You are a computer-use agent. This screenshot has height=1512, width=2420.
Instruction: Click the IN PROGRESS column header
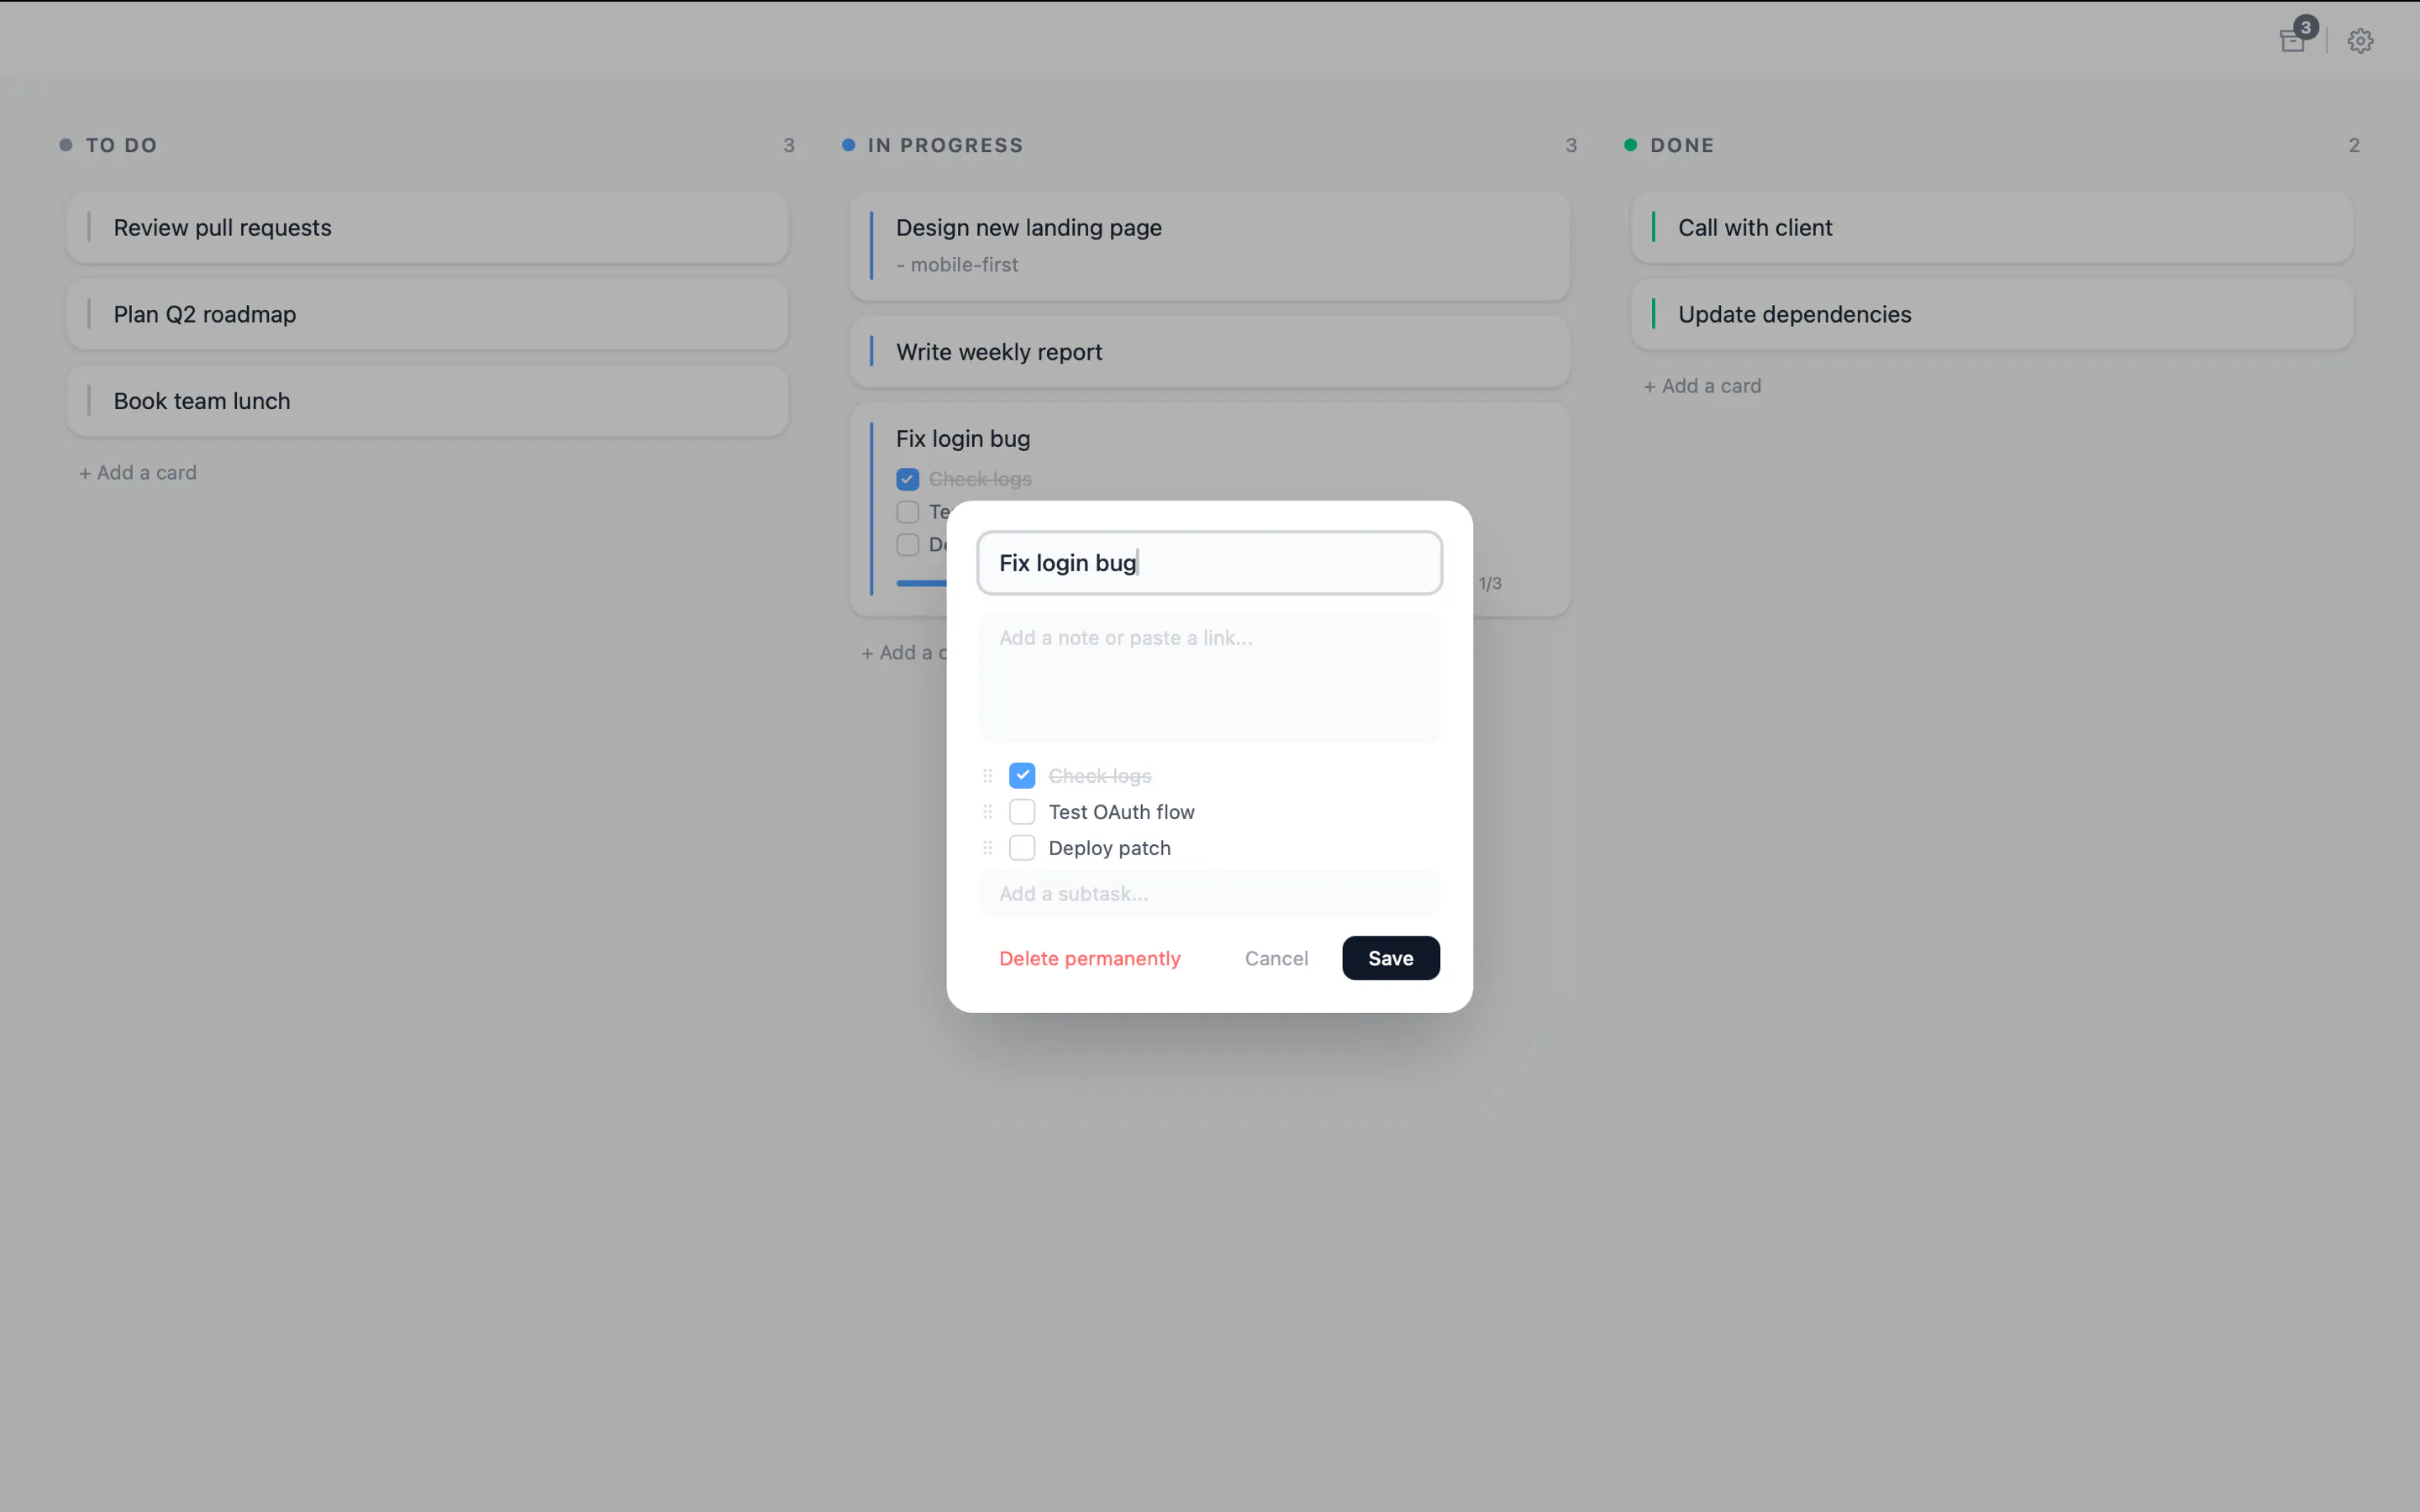(x=945, y=145)
